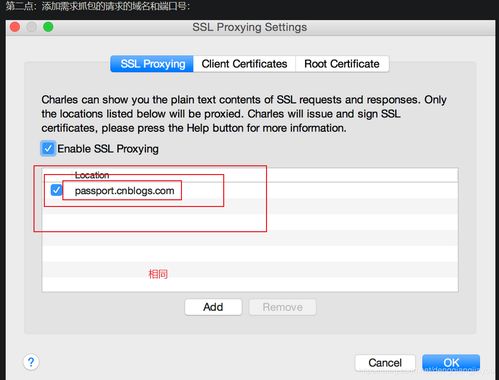Open the Client Certificates tab
This screenshot has height=380, width=499.
(x=244, y=64)
